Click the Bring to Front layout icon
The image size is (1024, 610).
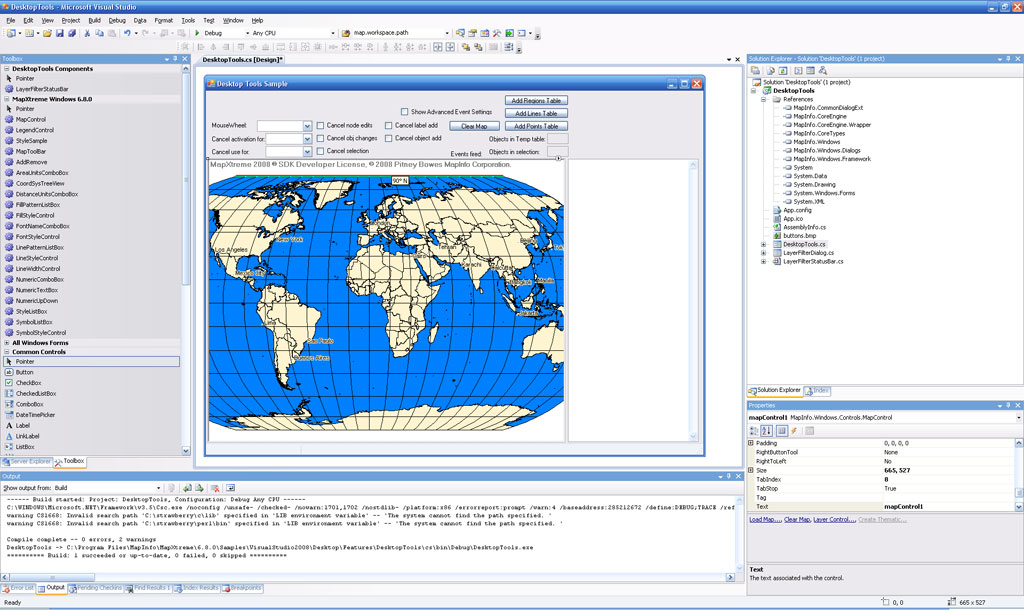pos(466,47)
